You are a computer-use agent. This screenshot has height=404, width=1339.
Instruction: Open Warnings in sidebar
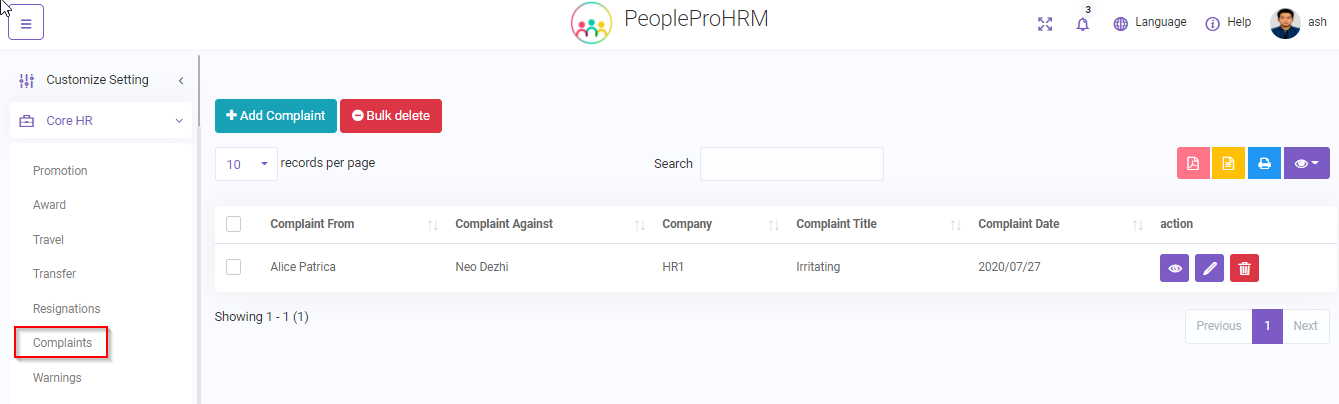pyautogui.click(x=57, y=378)
